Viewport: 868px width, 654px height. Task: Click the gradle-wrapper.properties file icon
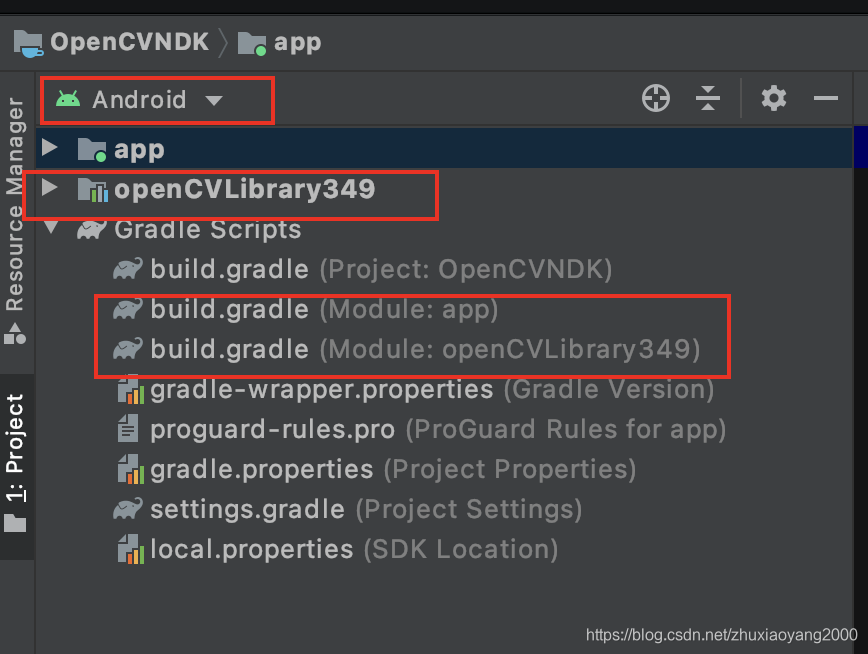pos(131,389)
